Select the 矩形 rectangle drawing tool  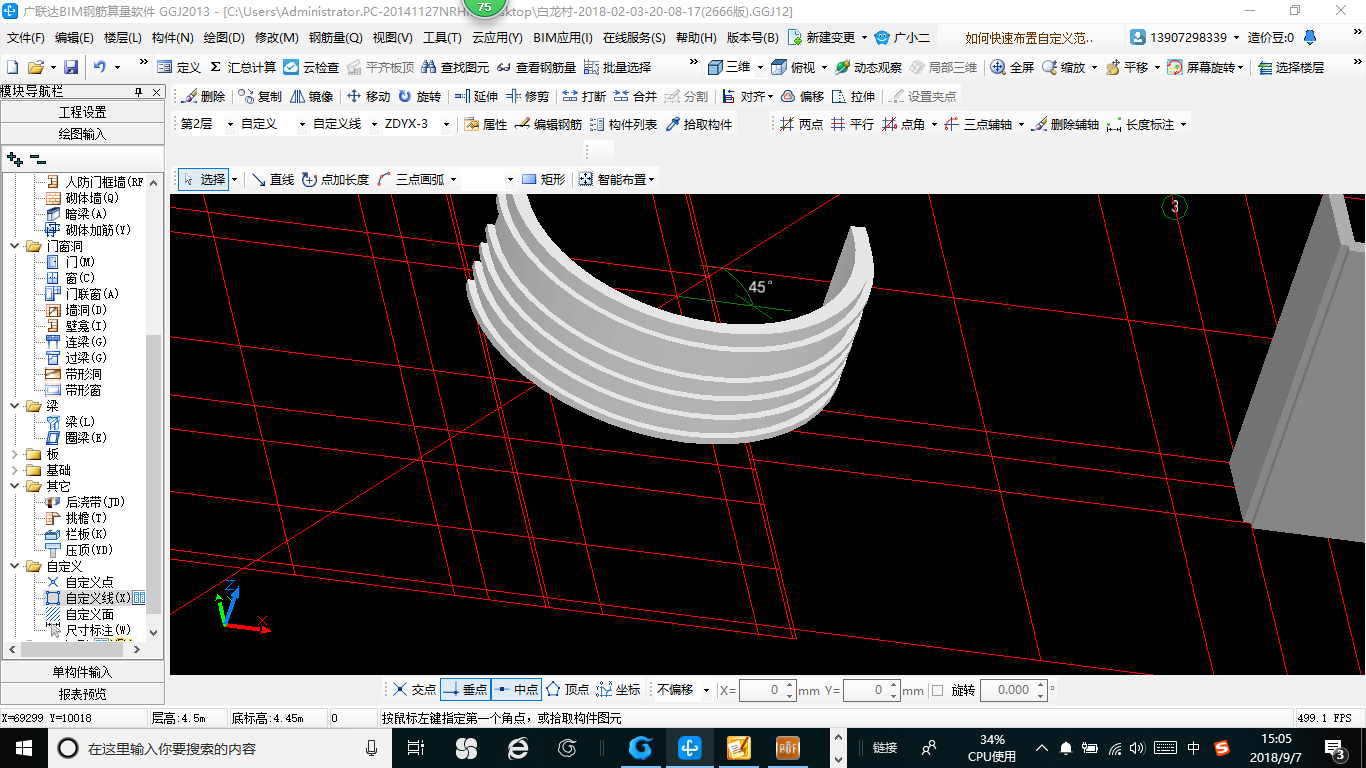coord(543,180)
